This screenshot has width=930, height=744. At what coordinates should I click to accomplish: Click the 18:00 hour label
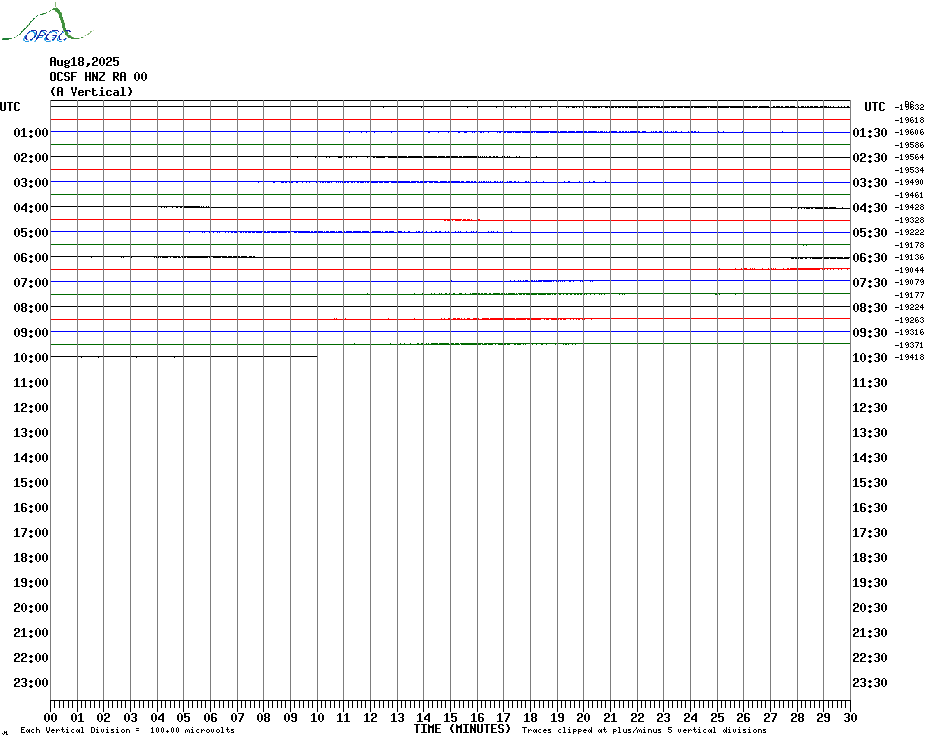click(31, 558)
